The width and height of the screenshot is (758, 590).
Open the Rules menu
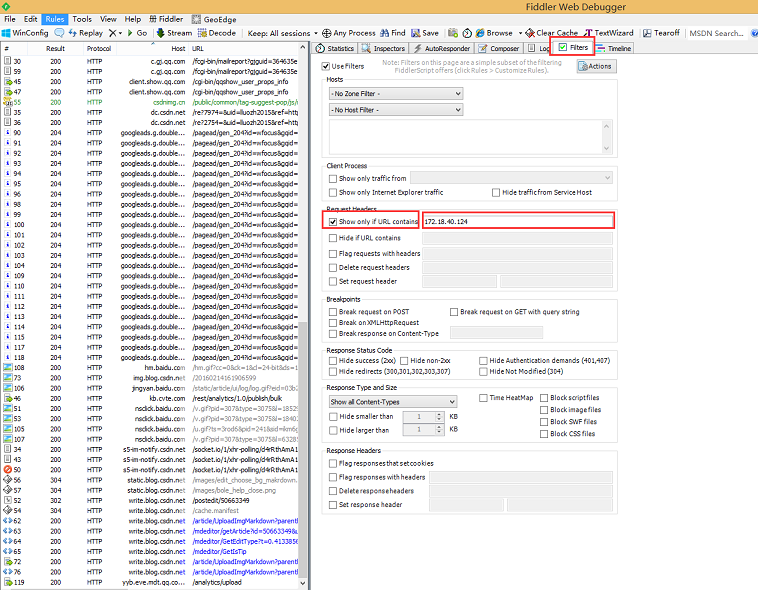pyautogui.click(x=55, y=19)
